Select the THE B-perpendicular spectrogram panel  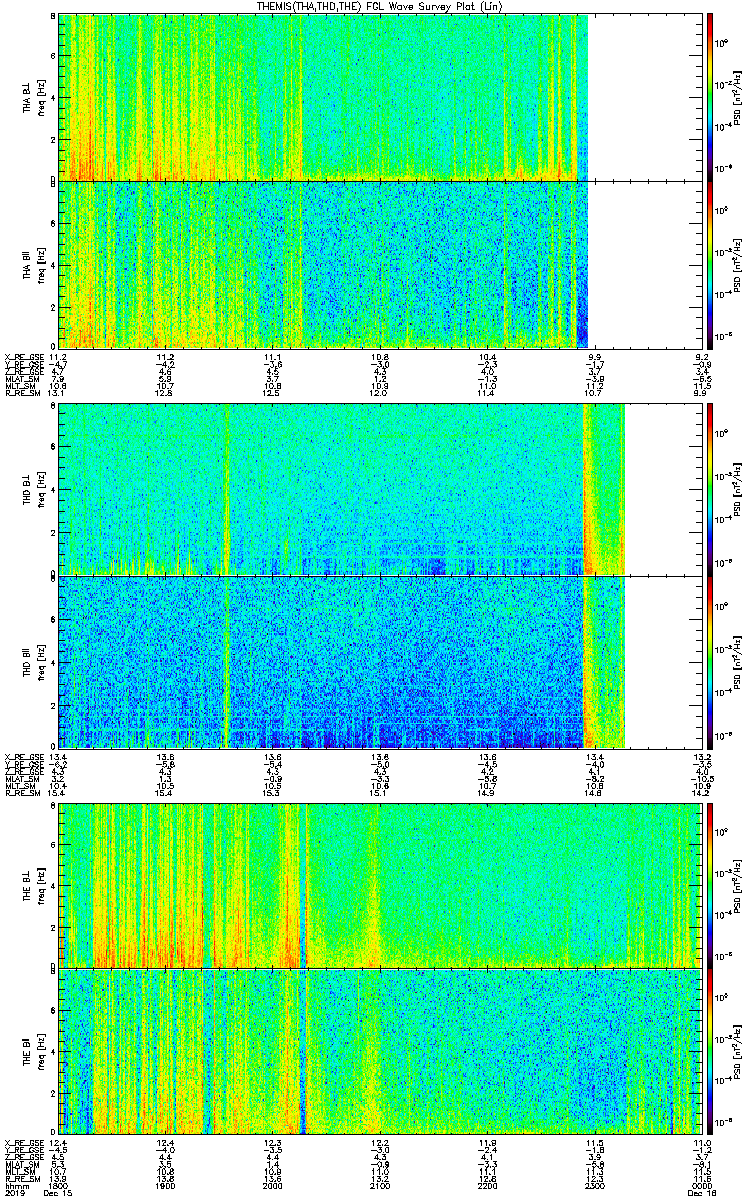tap(379, 884)
